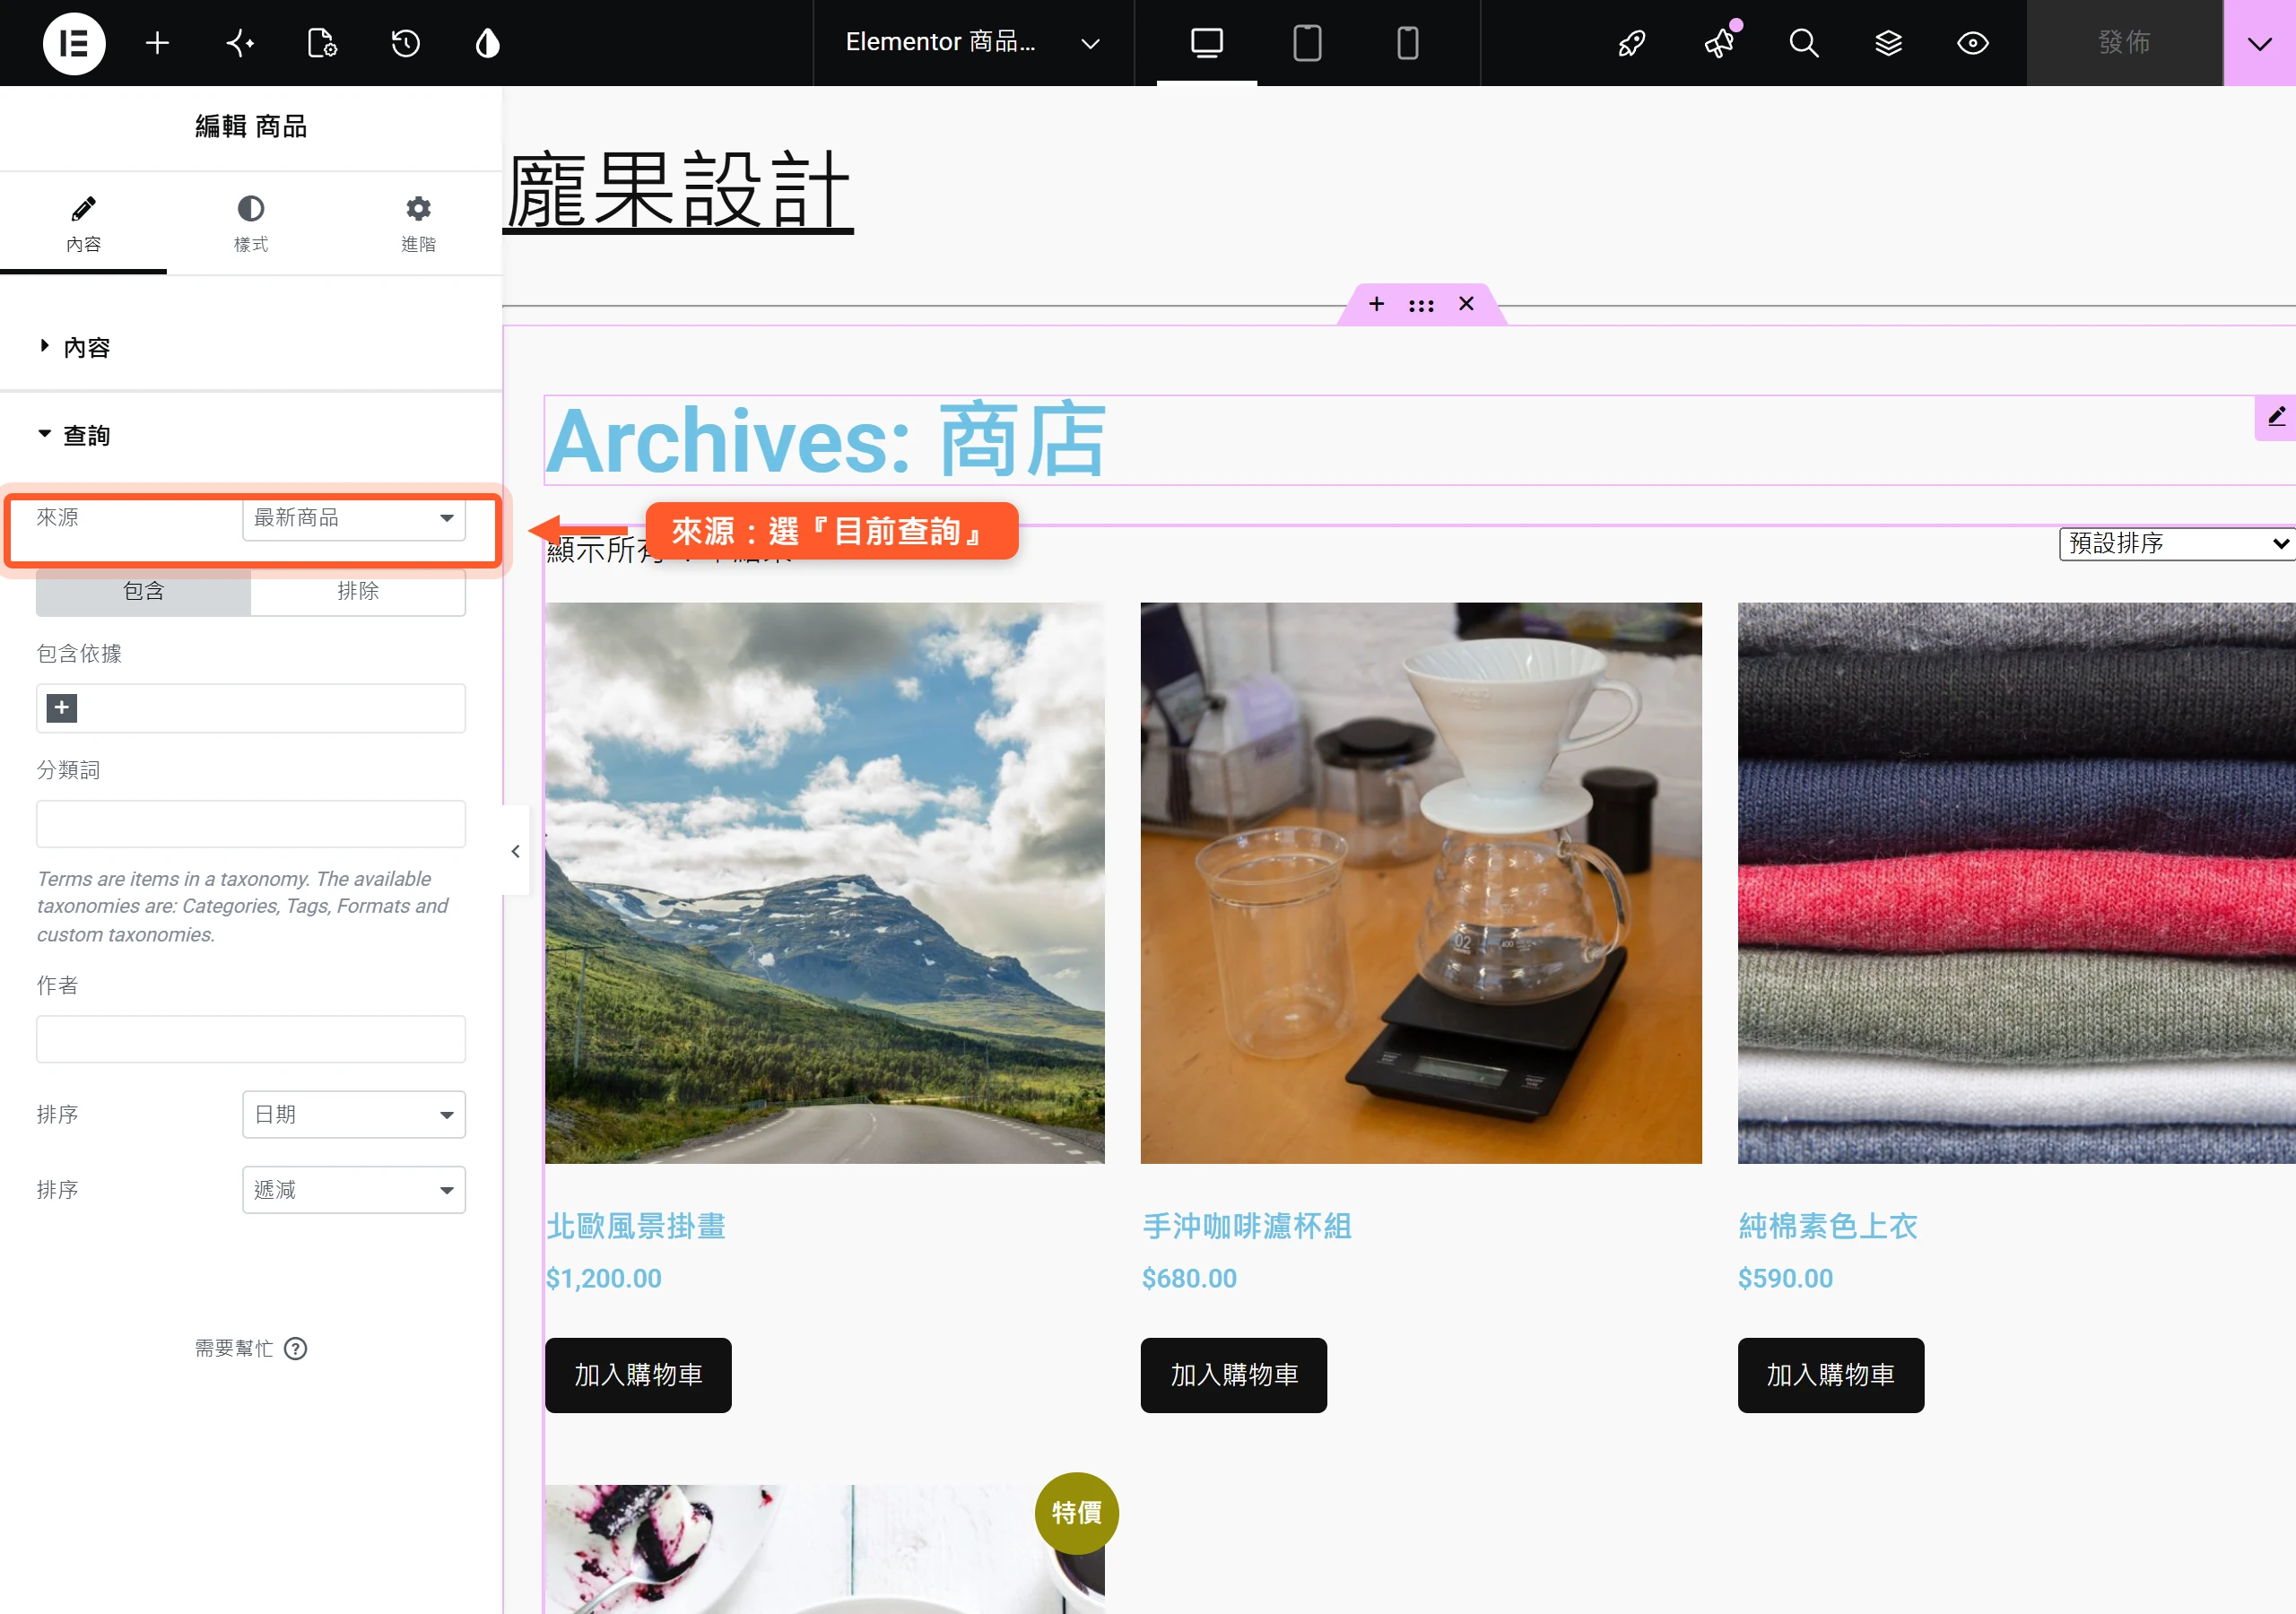
Task: Click the add element plus icon
Action: 157,43
